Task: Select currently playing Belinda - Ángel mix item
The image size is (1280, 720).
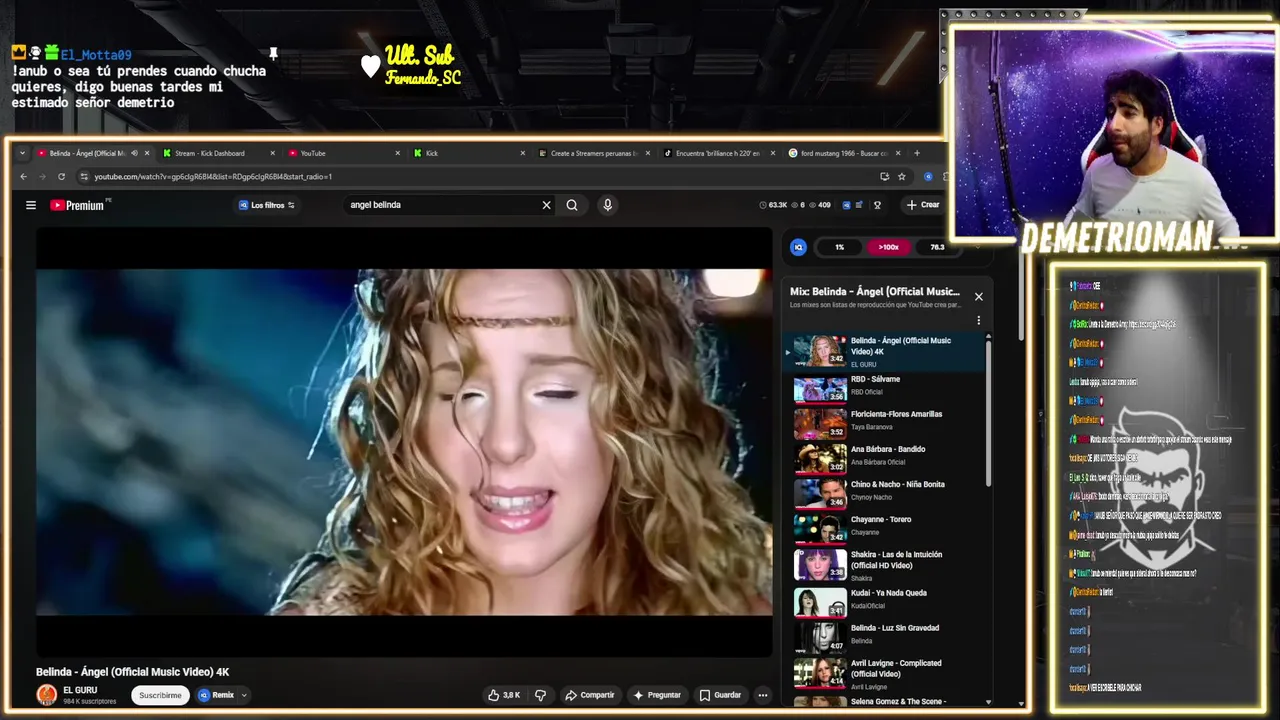Action: coord(885,352)
